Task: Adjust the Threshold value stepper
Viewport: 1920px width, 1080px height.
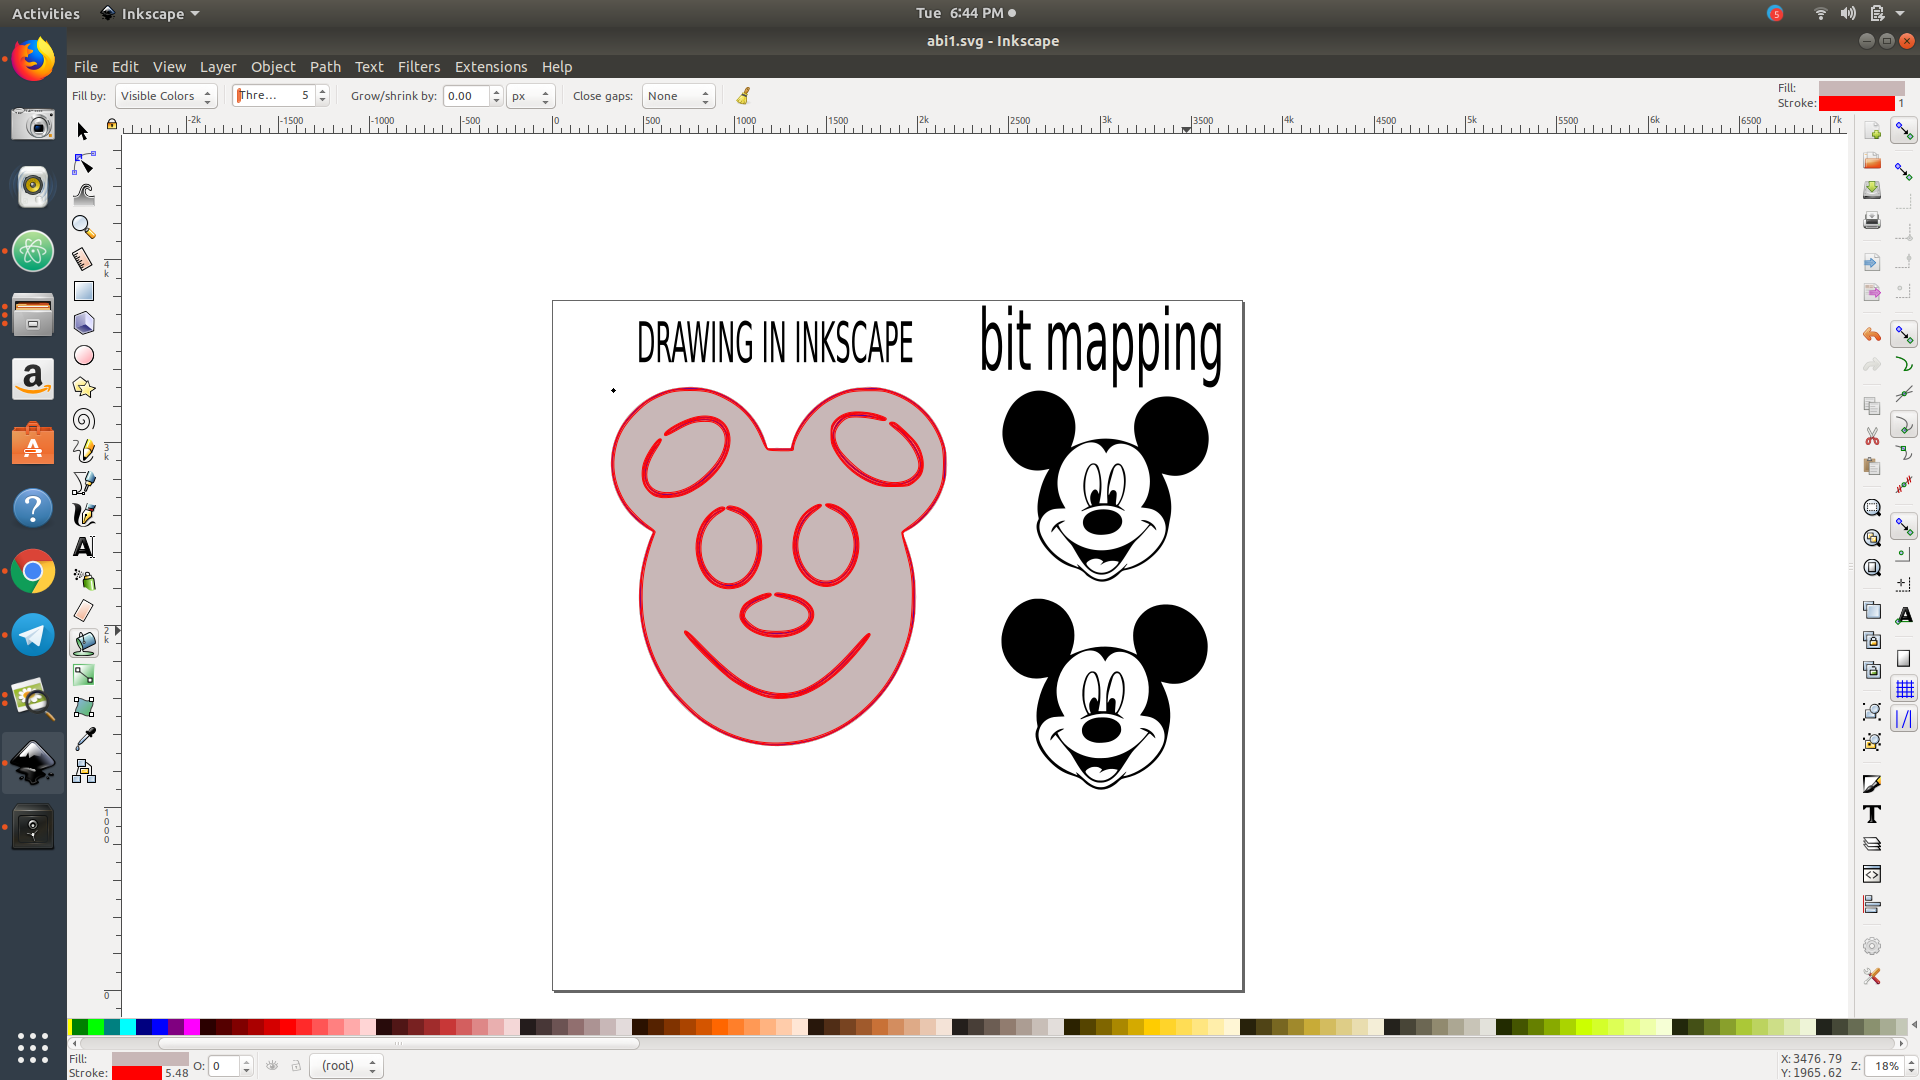Action: pos(322,96)
